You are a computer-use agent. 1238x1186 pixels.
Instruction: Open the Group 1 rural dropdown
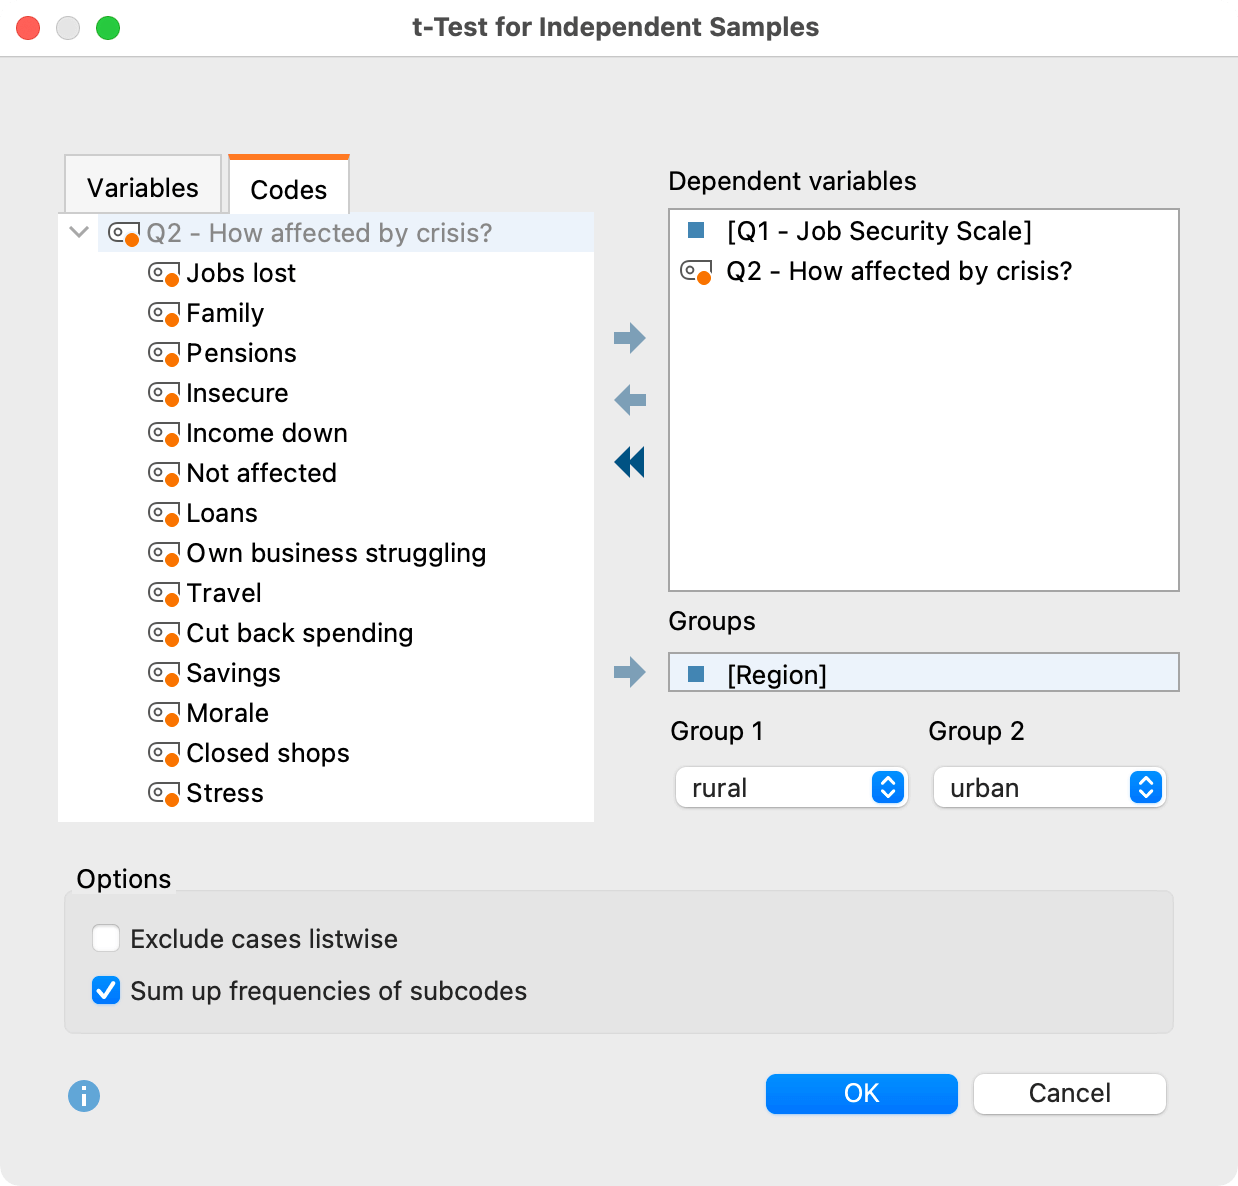pos(791,788)
